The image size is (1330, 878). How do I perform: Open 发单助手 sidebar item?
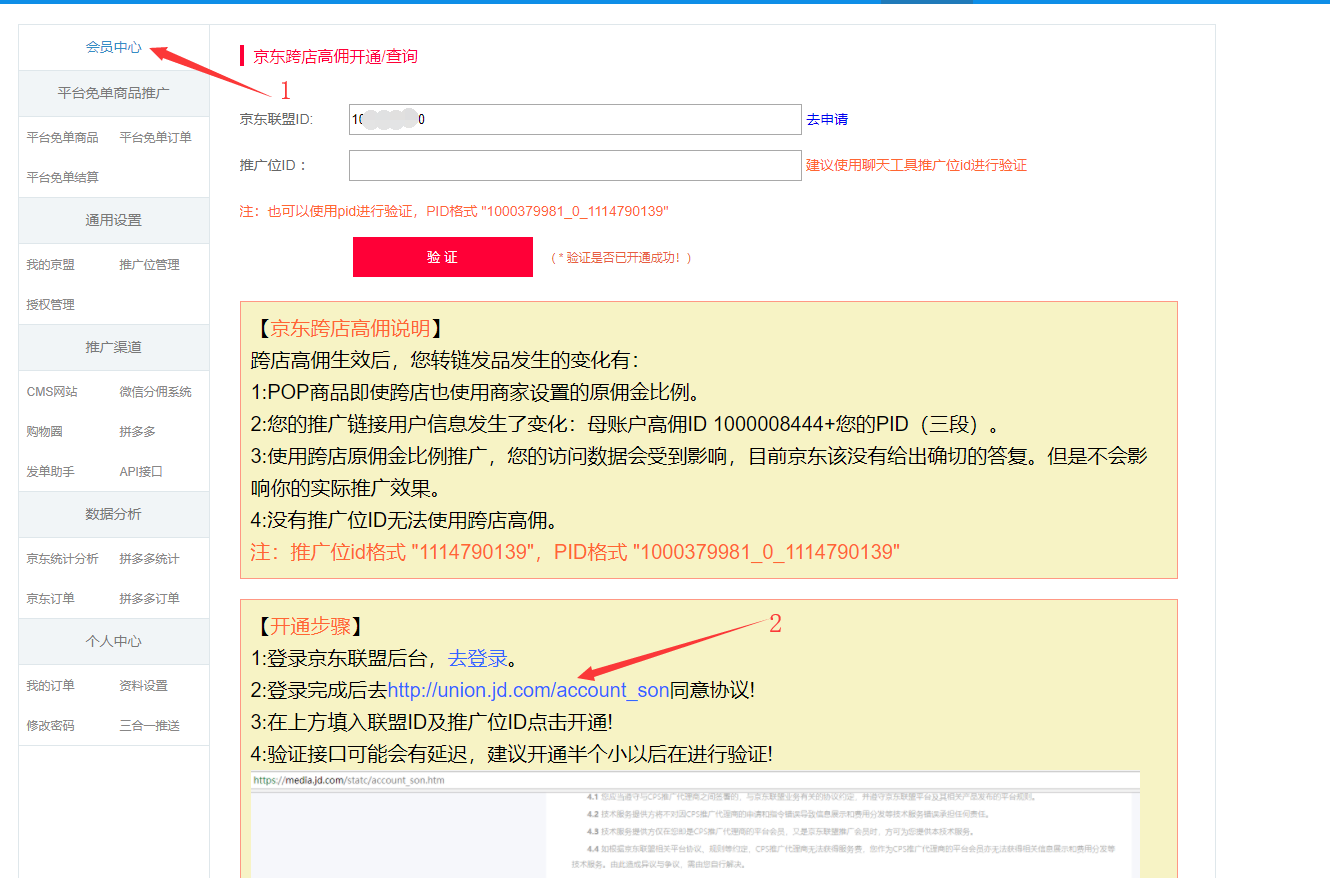[50, 471]
